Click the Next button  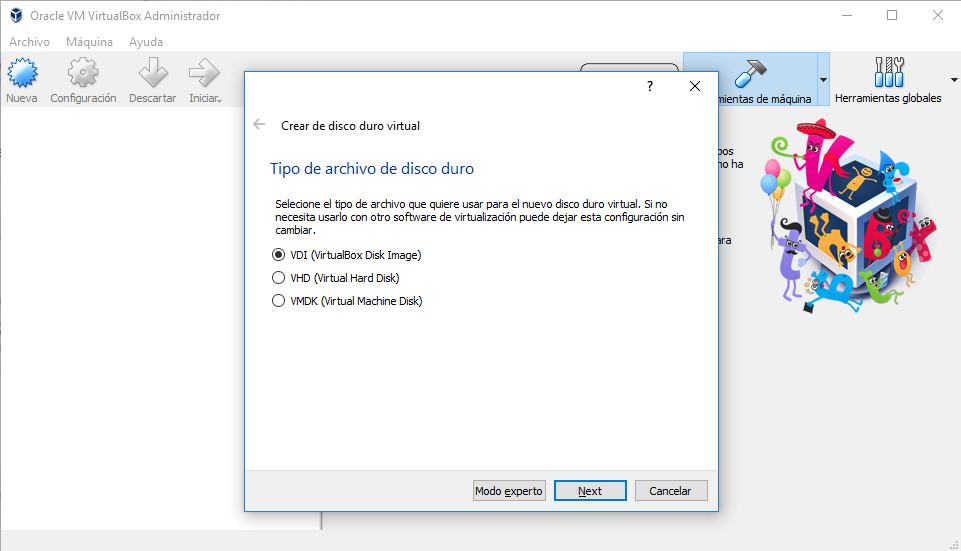[590, 491]
